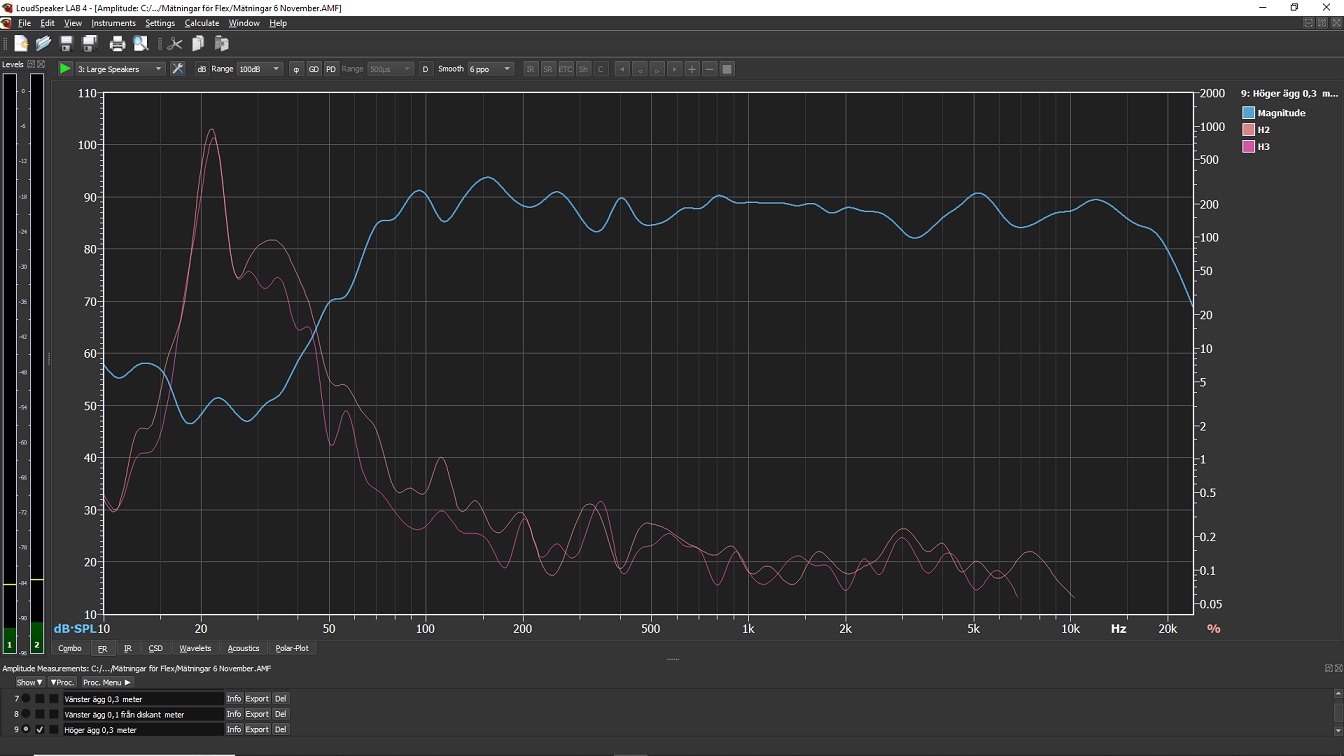Click the H3 legend color swatch
Screen dimensions: 1344x756
pyautogui.click(x=1248, y=147)
